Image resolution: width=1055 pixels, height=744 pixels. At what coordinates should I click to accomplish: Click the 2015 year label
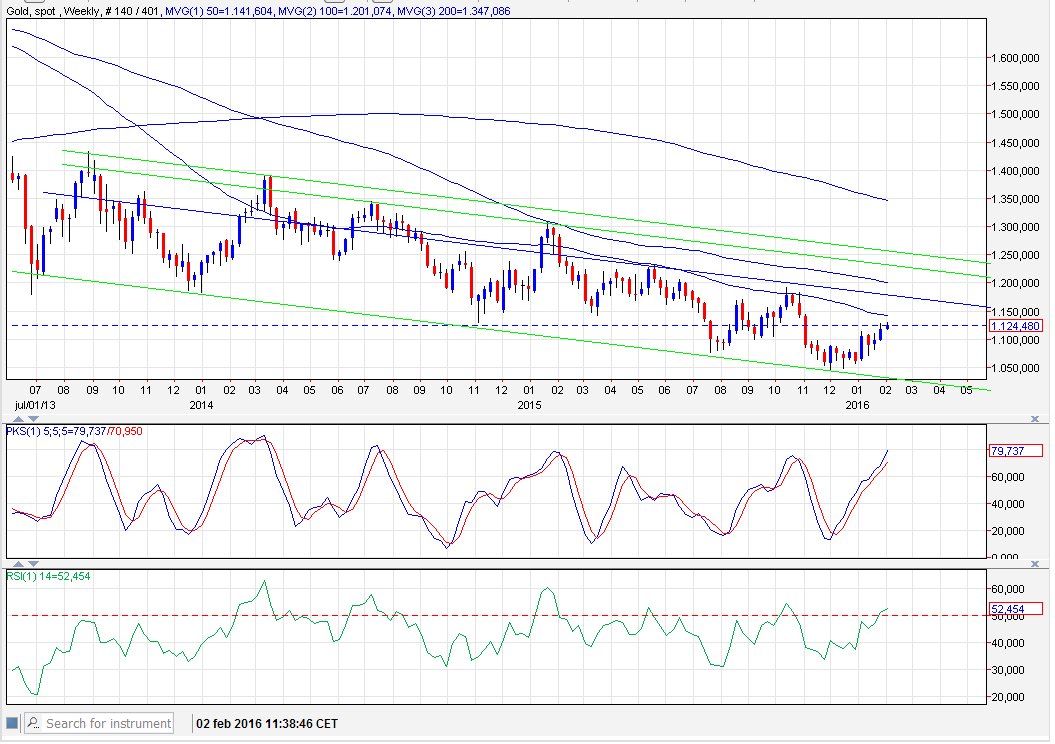(x=529, y=405)
